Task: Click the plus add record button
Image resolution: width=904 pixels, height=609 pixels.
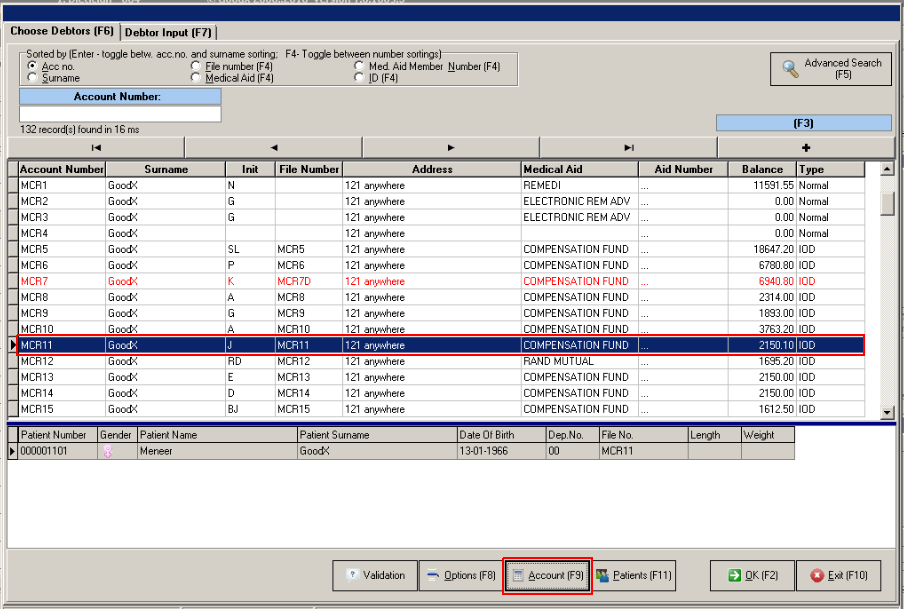Action: (x=806, y=147)
